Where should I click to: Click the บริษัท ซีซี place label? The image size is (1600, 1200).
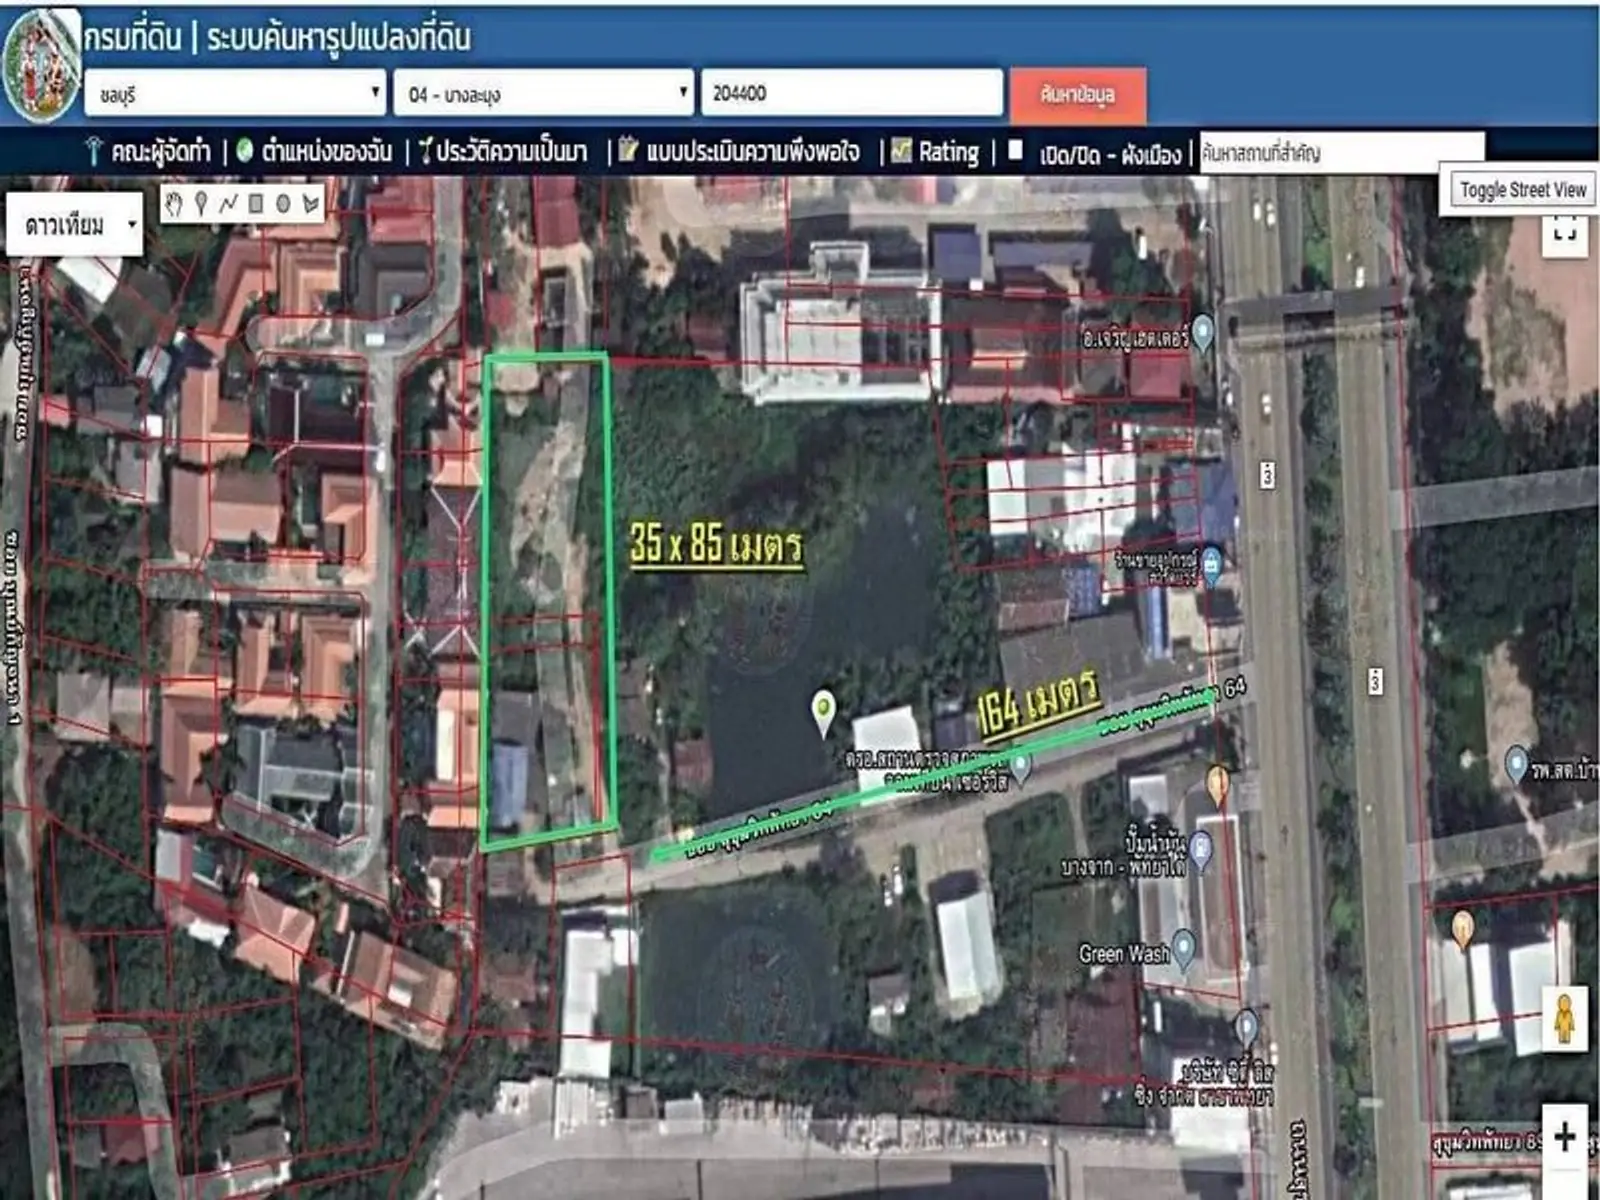tap(1204, 1083)
